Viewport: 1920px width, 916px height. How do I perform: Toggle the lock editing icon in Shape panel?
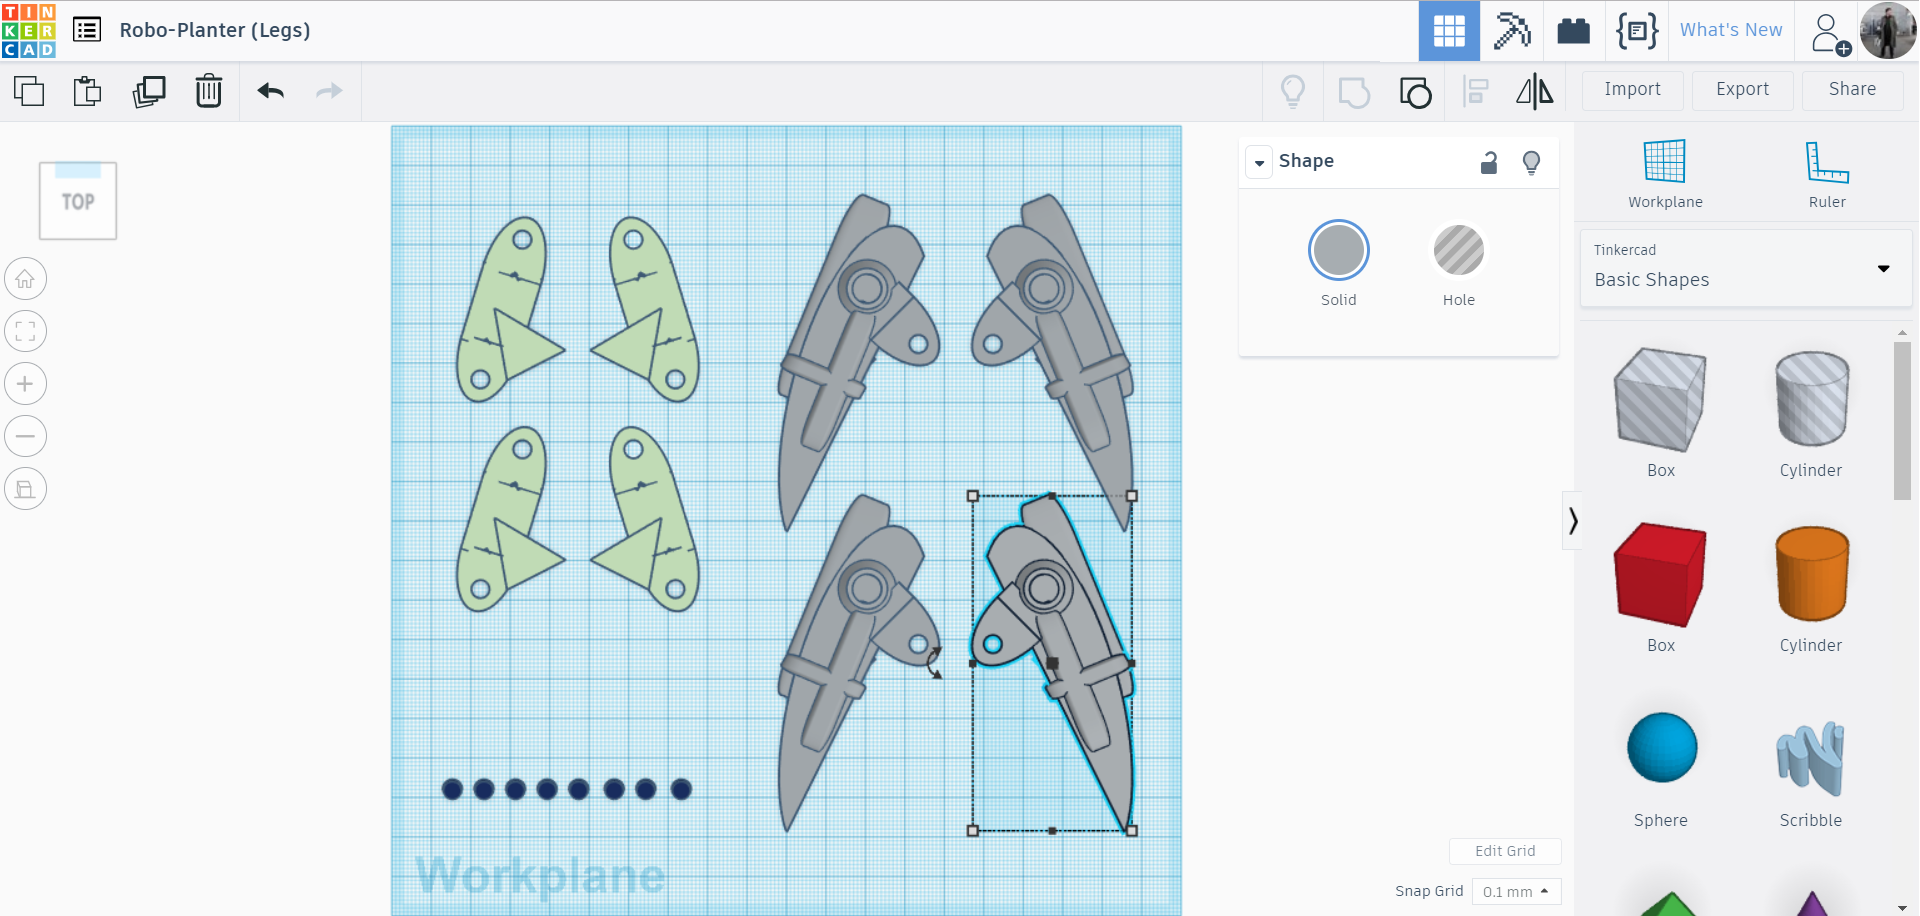pyautogui.click(x=1489, y=163)
